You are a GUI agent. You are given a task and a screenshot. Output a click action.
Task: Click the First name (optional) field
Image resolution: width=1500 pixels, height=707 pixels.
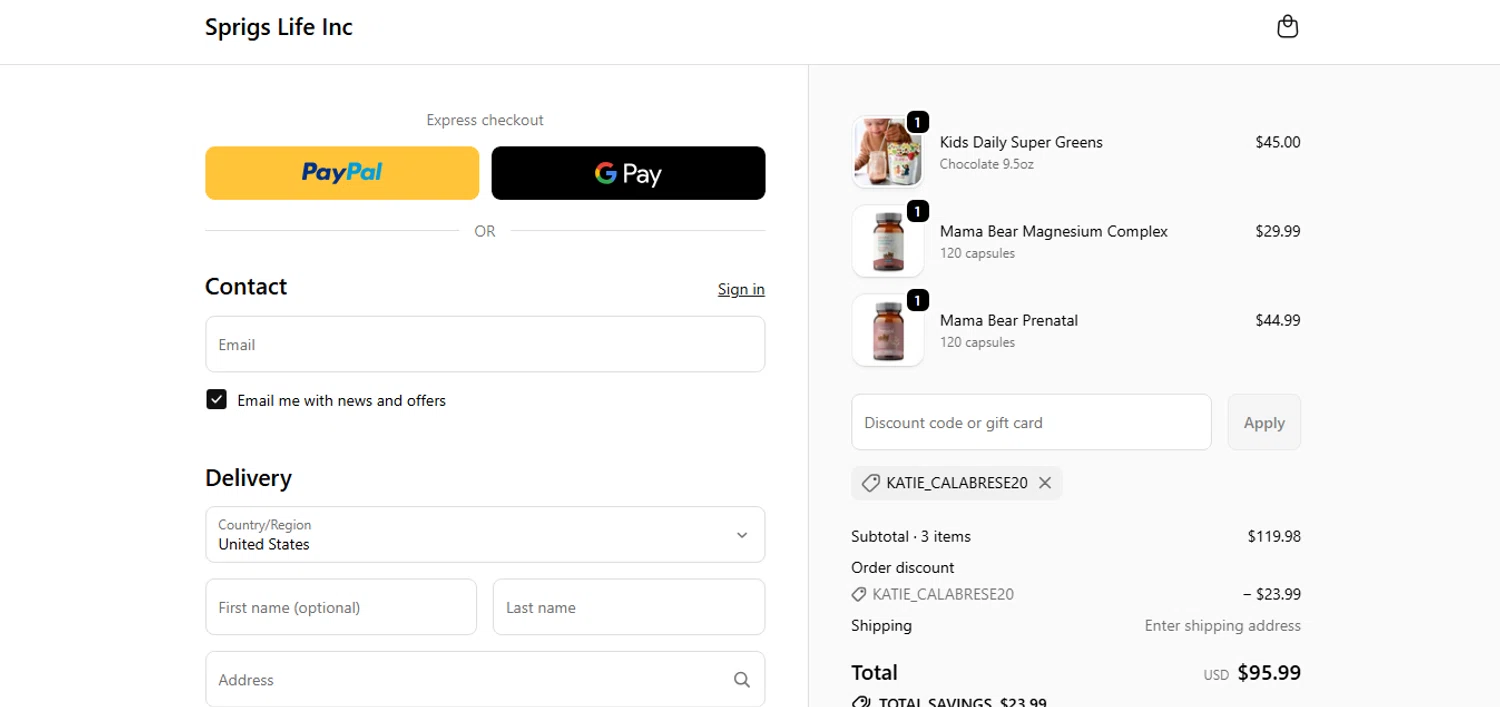point(341,607)
